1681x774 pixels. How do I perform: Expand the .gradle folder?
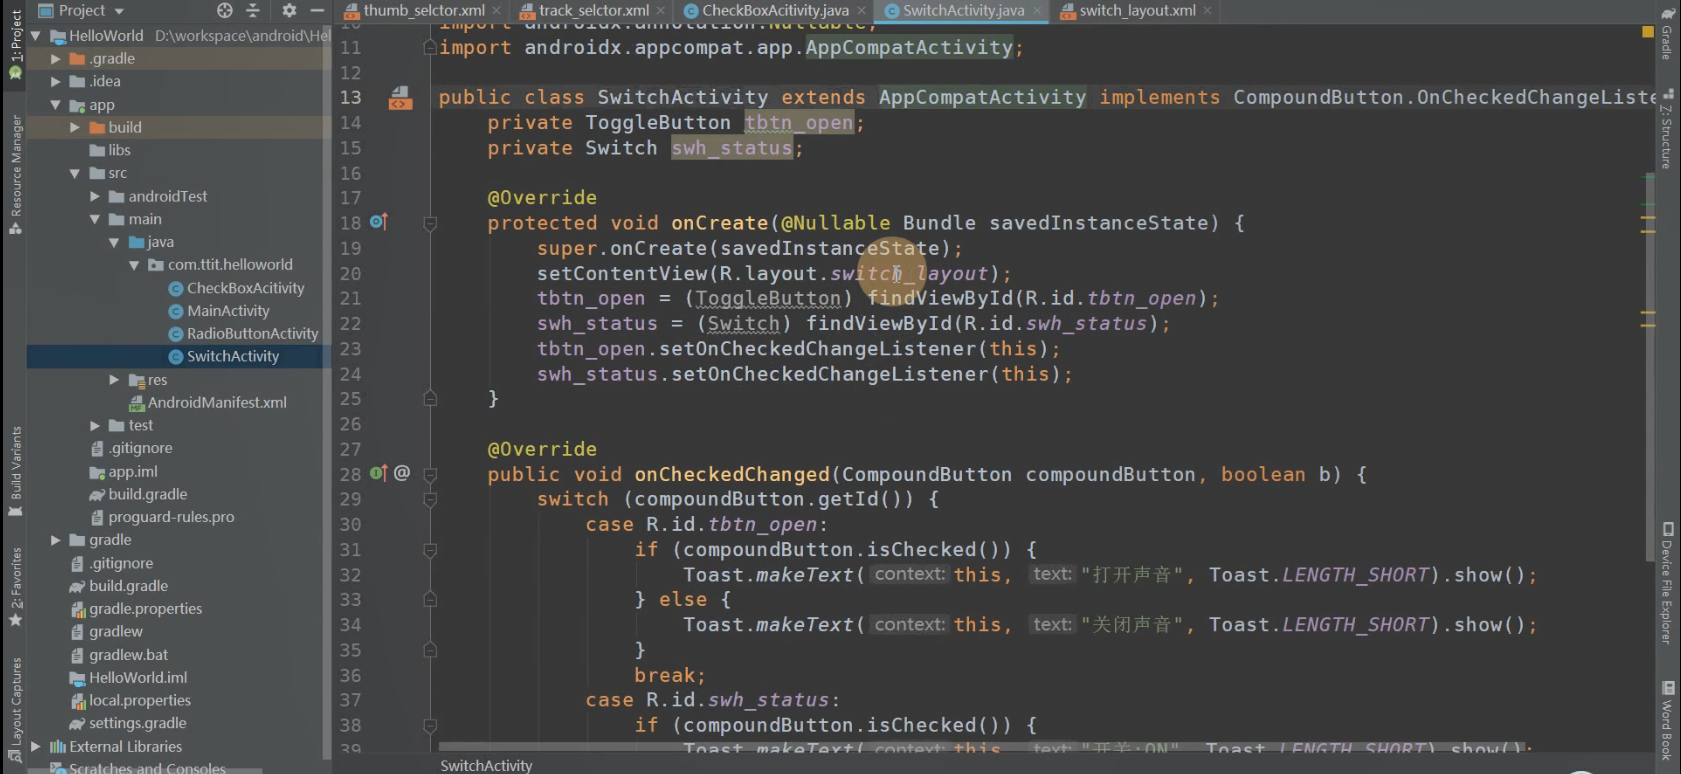tap(56, 59)
